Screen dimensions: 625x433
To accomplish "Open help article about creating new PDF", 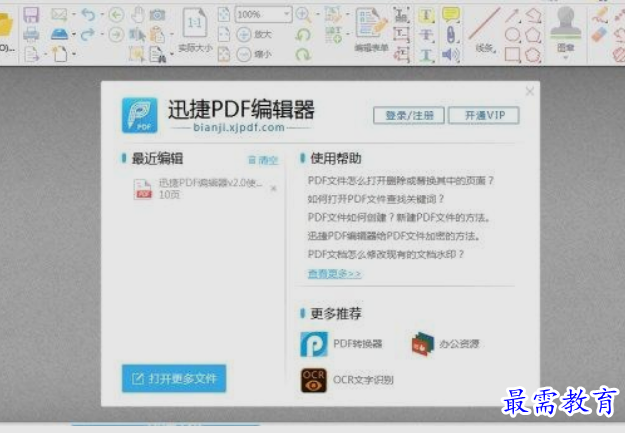I will 399,217.
